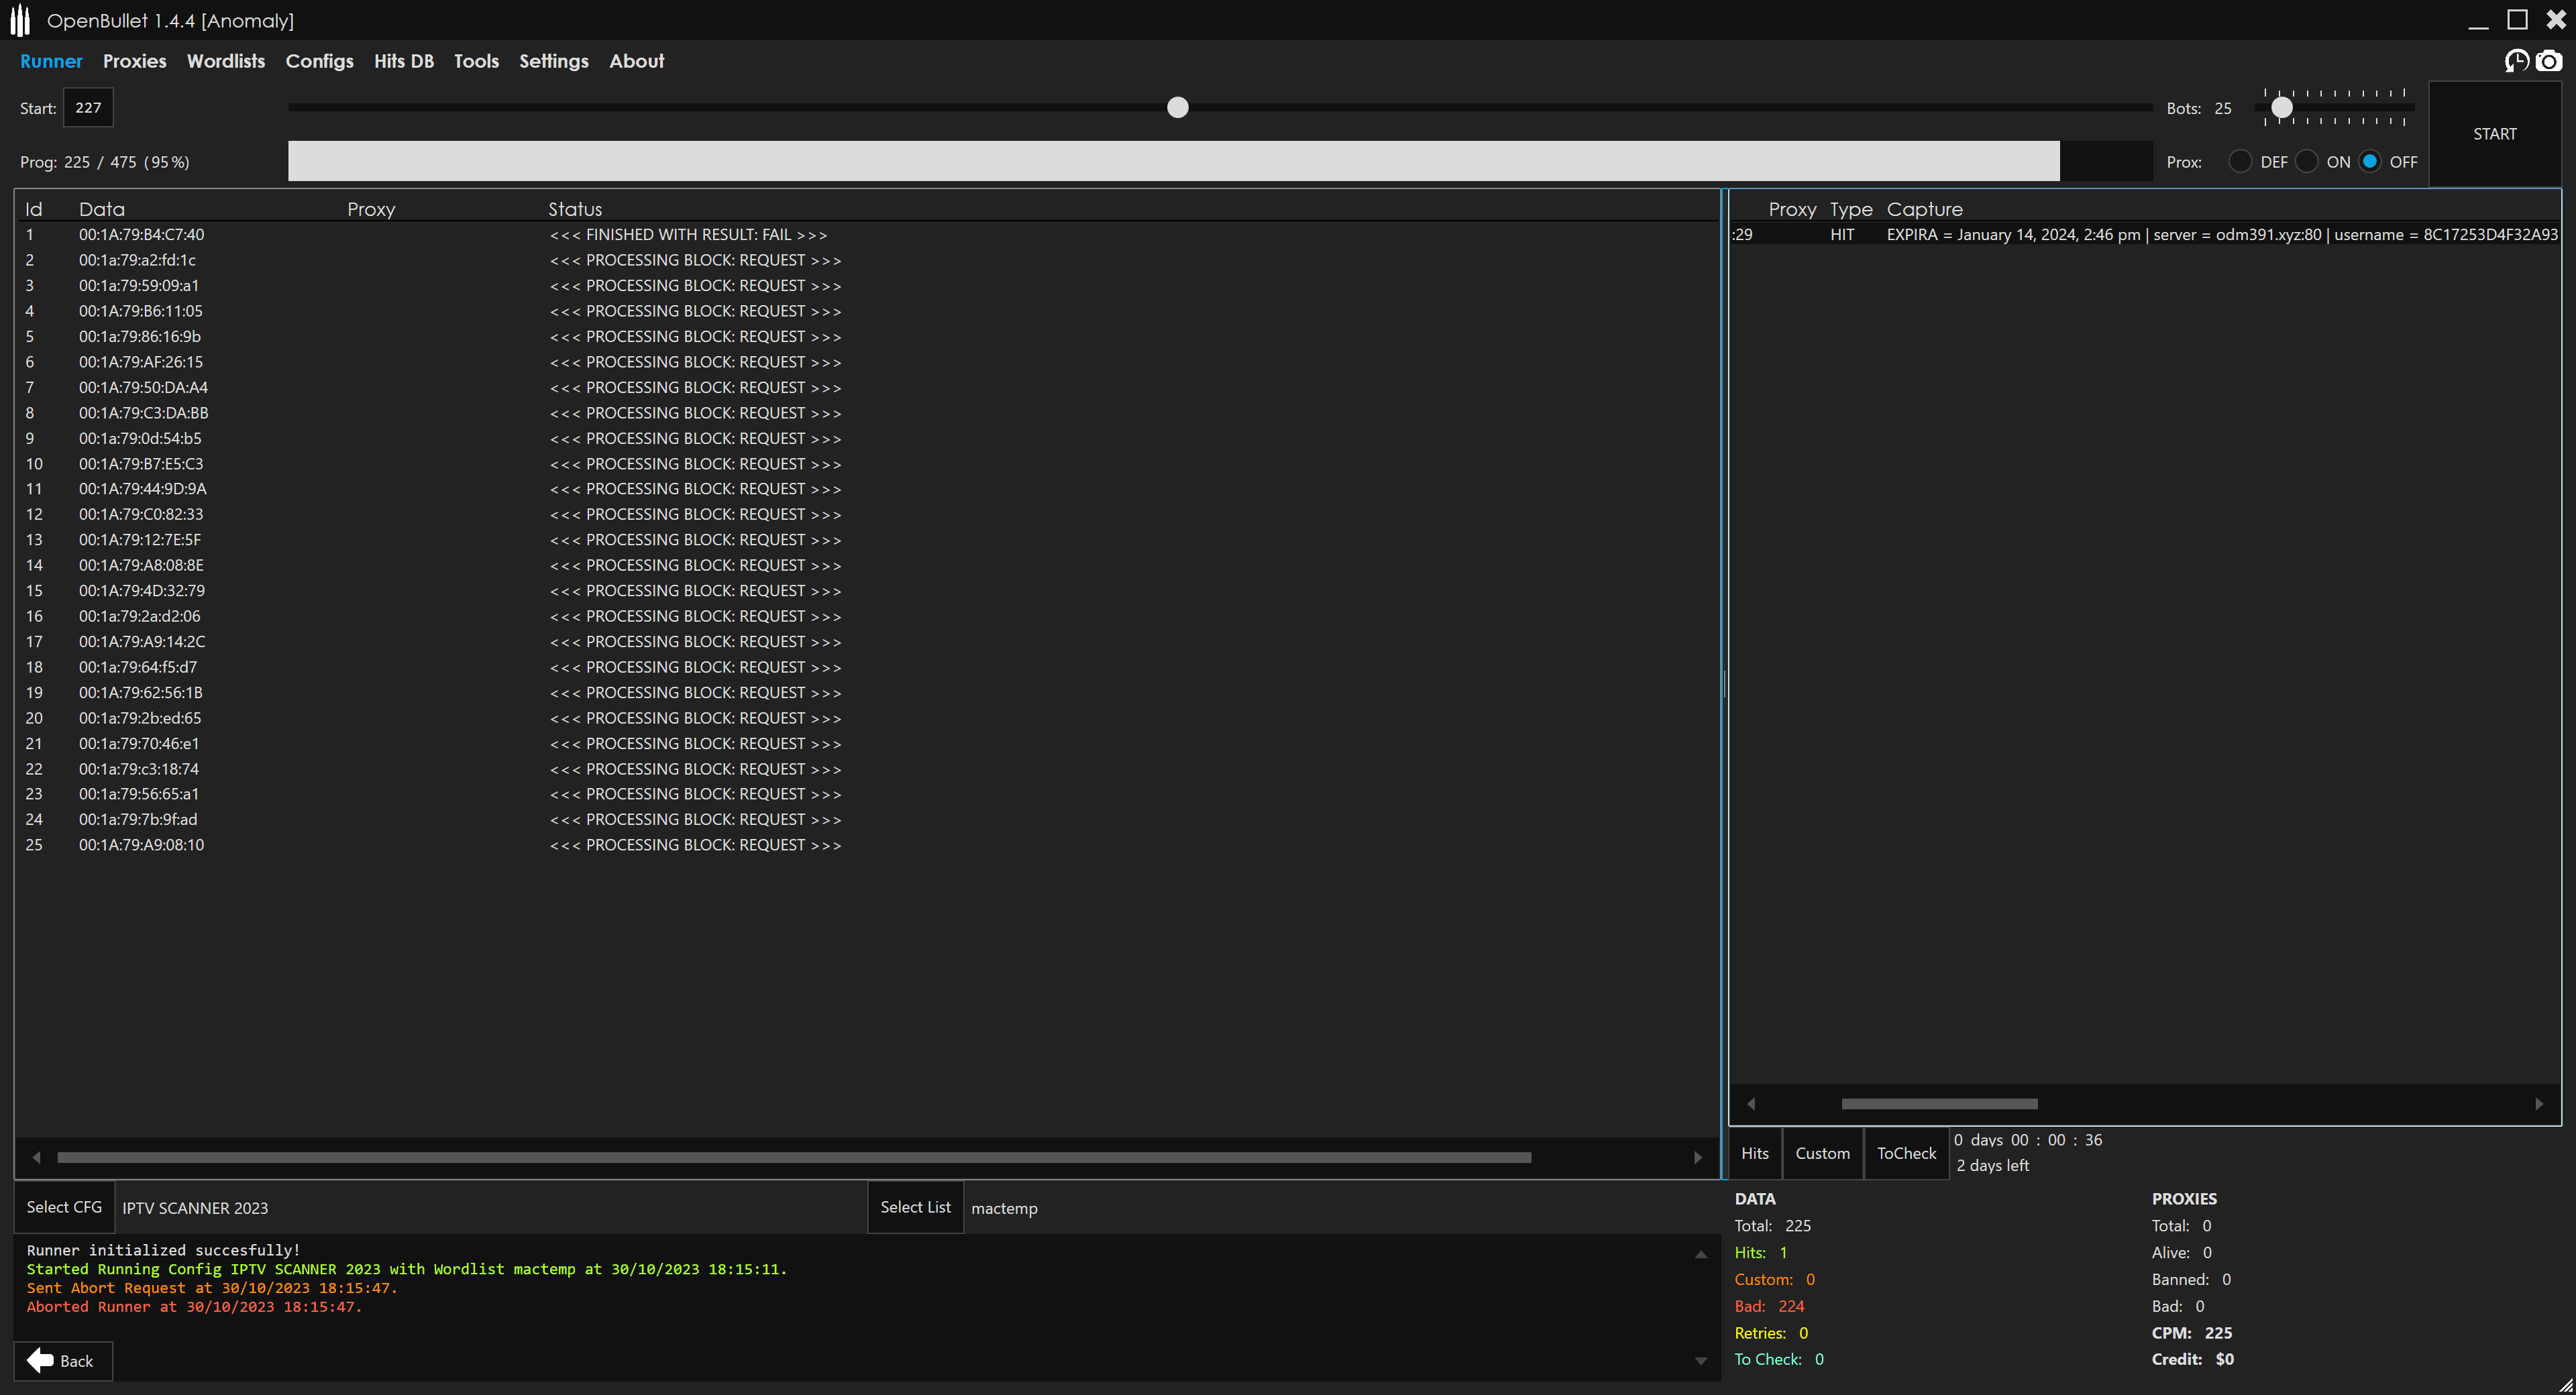Select the OFF proxy mode radio
Image resolution: width=2576 pixels, height=1395 pixels.
pyautogui.click(x=2370, y=162)
